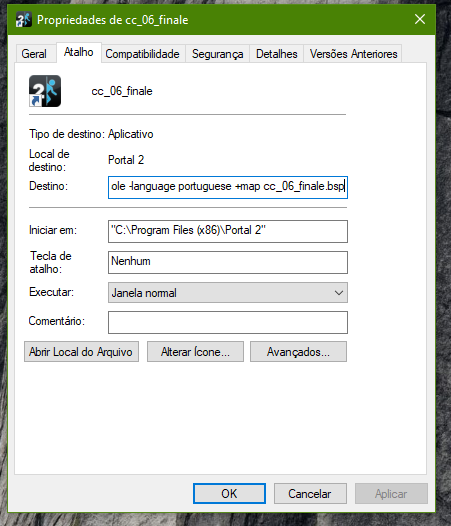Click the empty Comentário field
The height and width of the screenshot is (526, 451).
228,322
